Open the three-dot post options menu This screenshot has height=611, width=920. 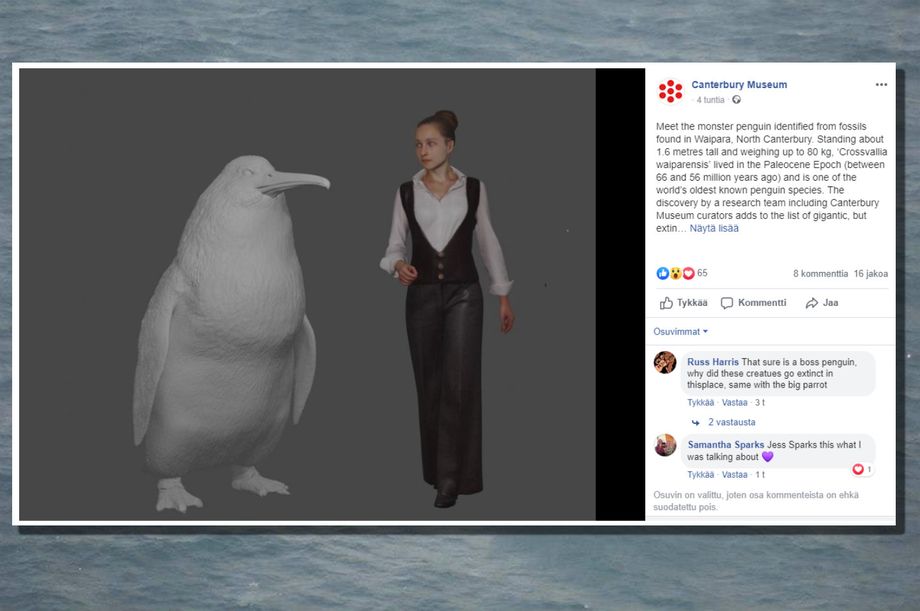click(881, 85)
